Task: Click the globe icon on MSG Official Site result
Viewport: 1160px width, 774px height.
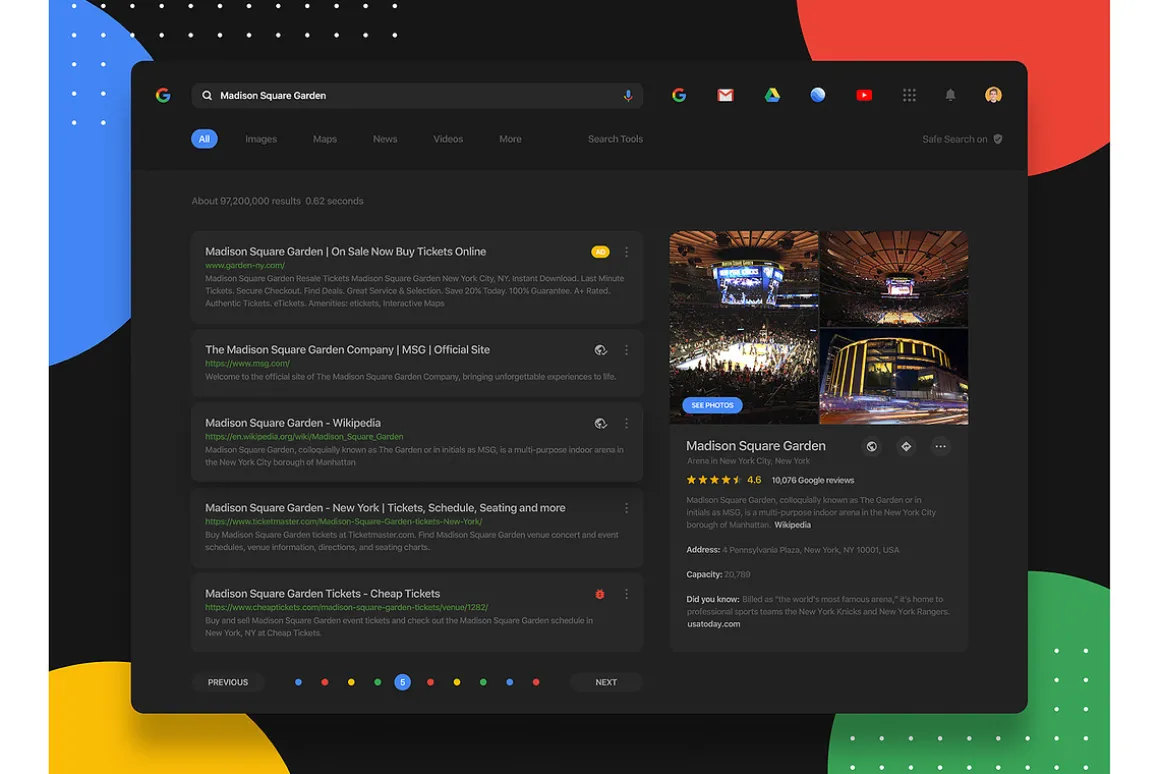Action: click(x=600, y=350)
